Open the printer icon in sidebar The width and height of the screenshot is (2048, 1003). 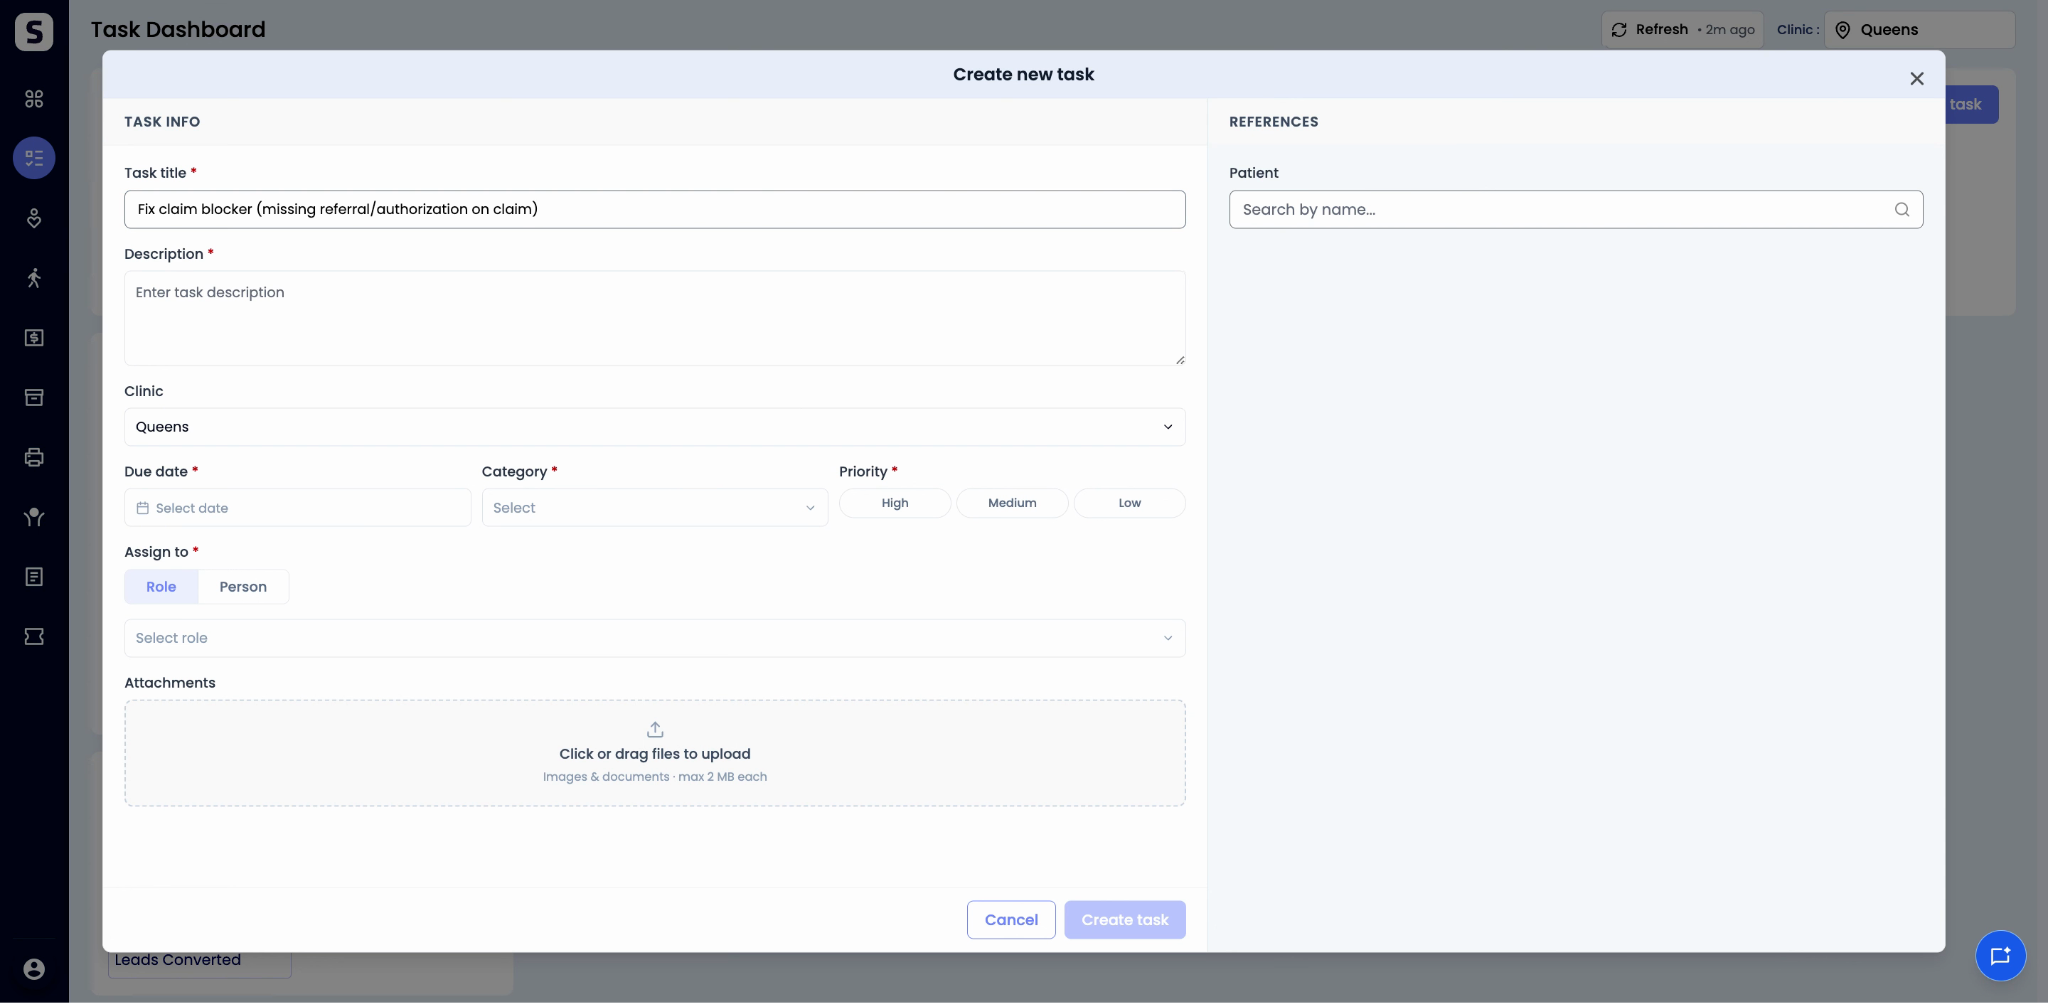[34, 457]
